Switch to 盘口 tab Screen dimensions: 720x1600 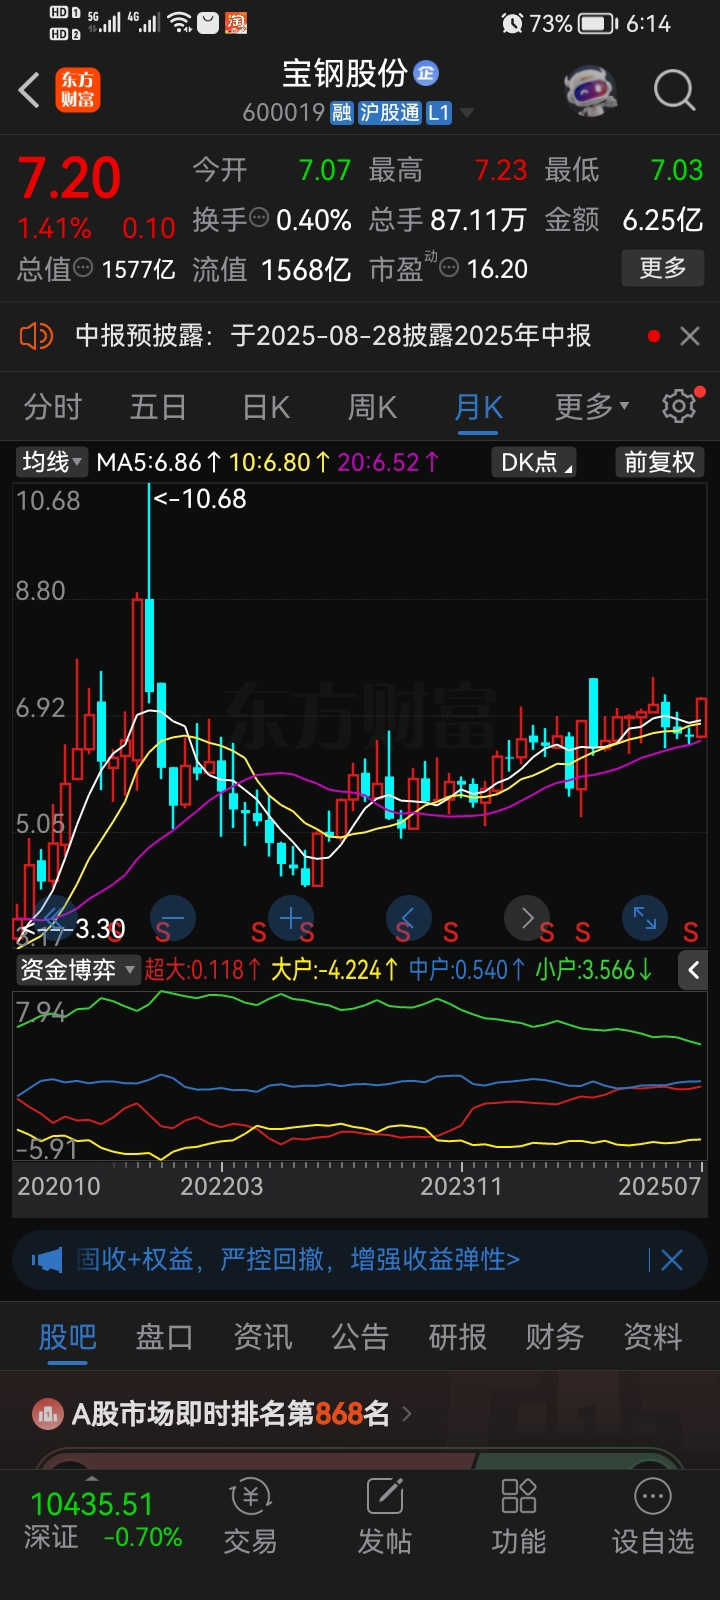click(164, 1337)
